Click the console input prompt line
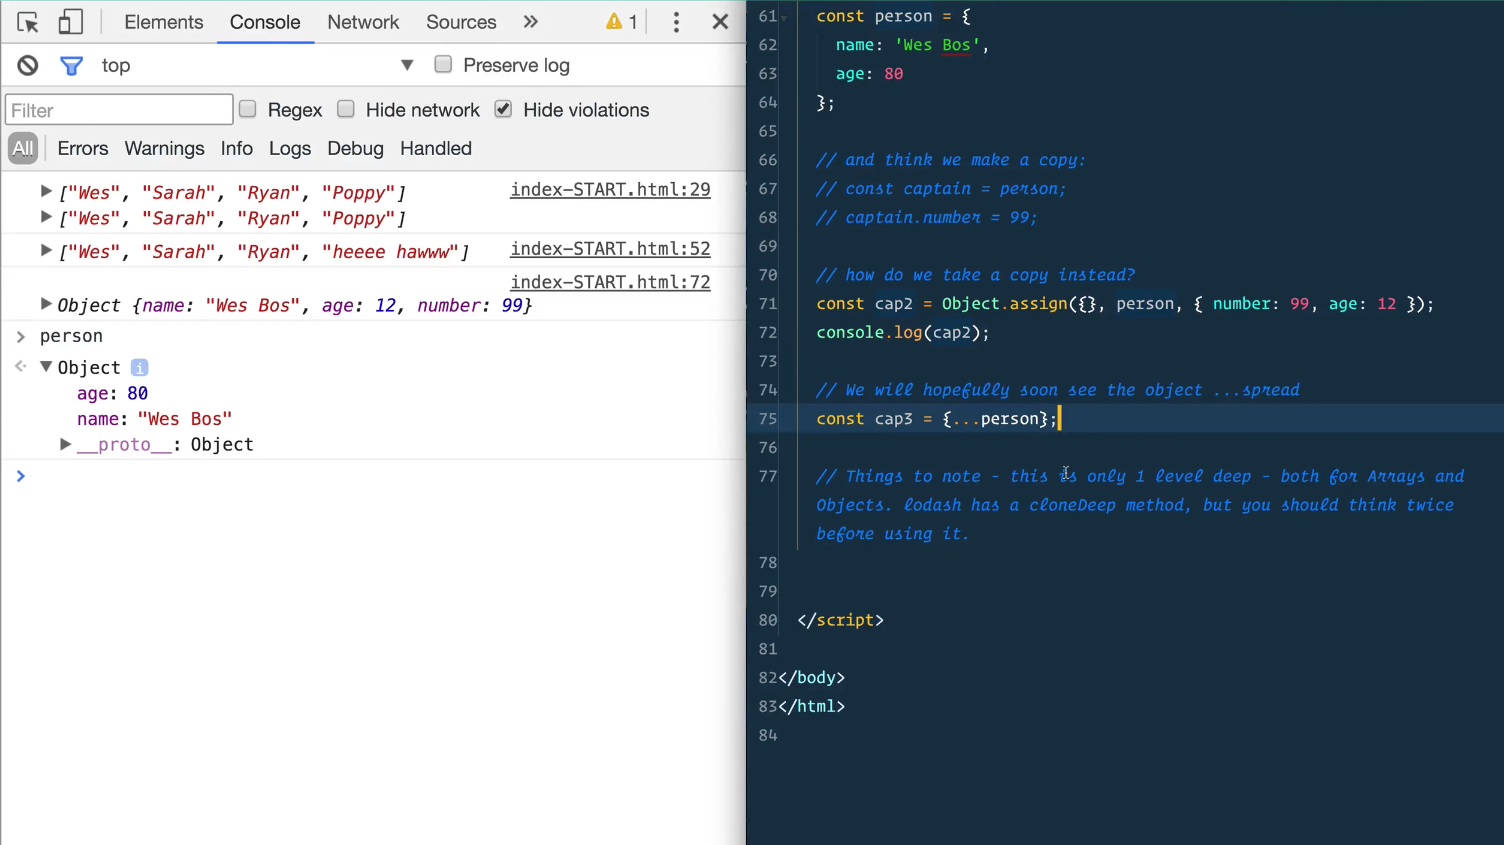Image resolution: width=1504 pixels, height=845 pixels. [x=373, y=476]
